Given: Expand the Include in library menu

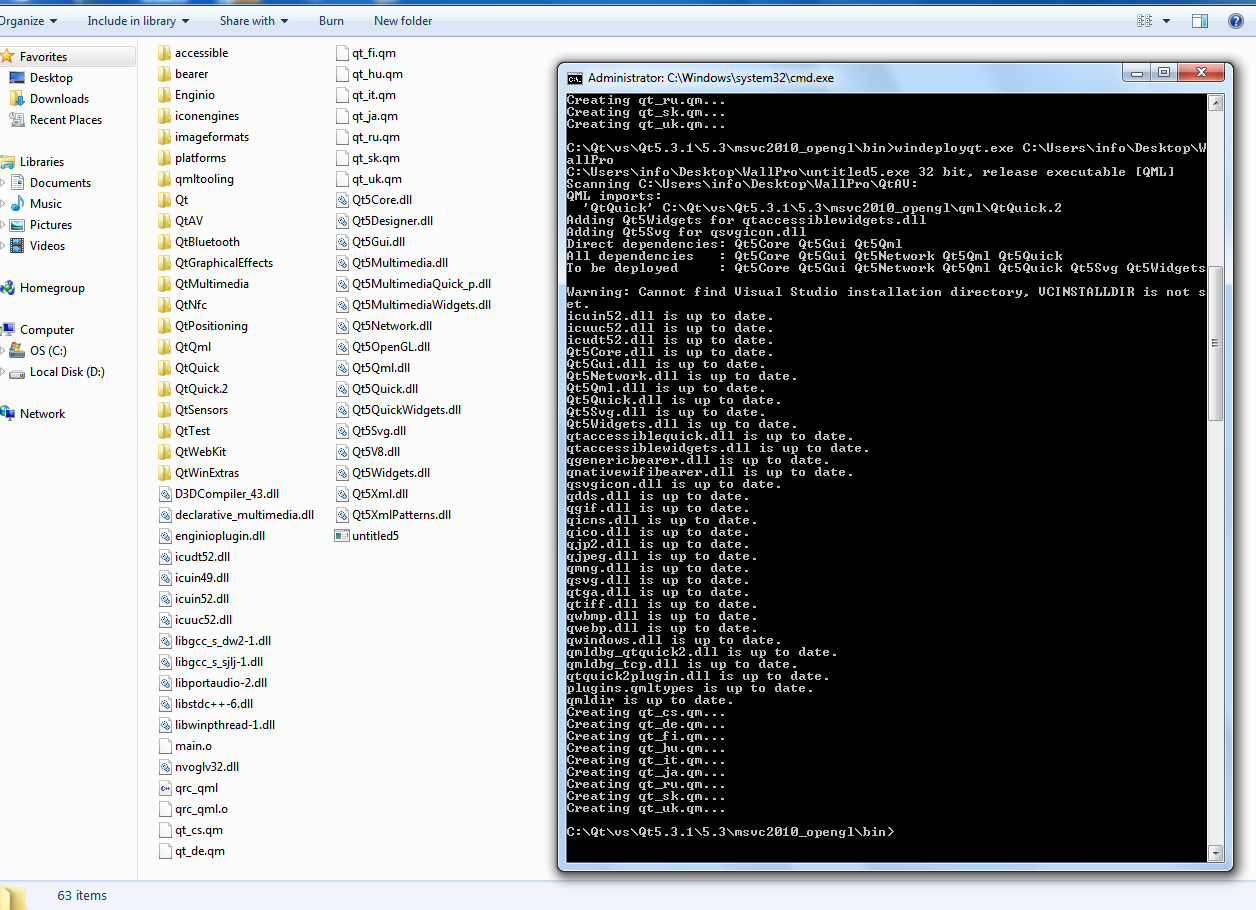Looking at the screenshot, I should tap(138, 20).
